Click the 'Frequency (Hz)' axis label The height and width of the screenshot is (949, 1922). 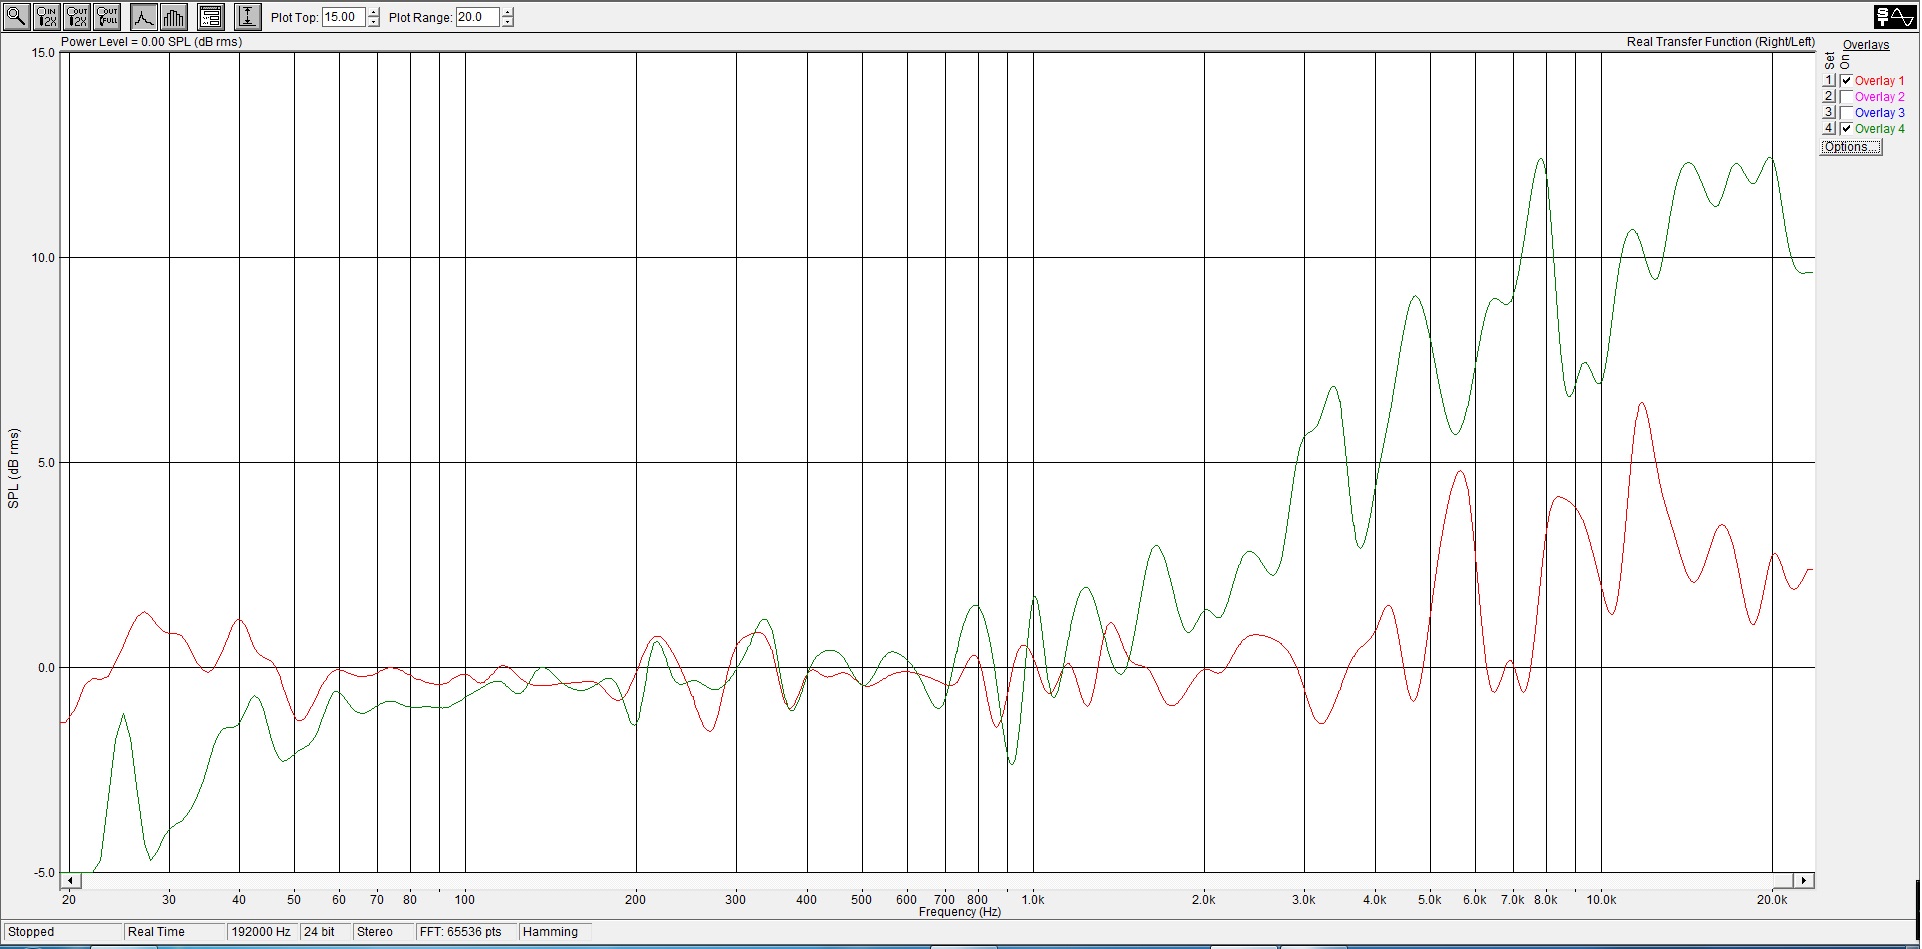tap(960, 912)
